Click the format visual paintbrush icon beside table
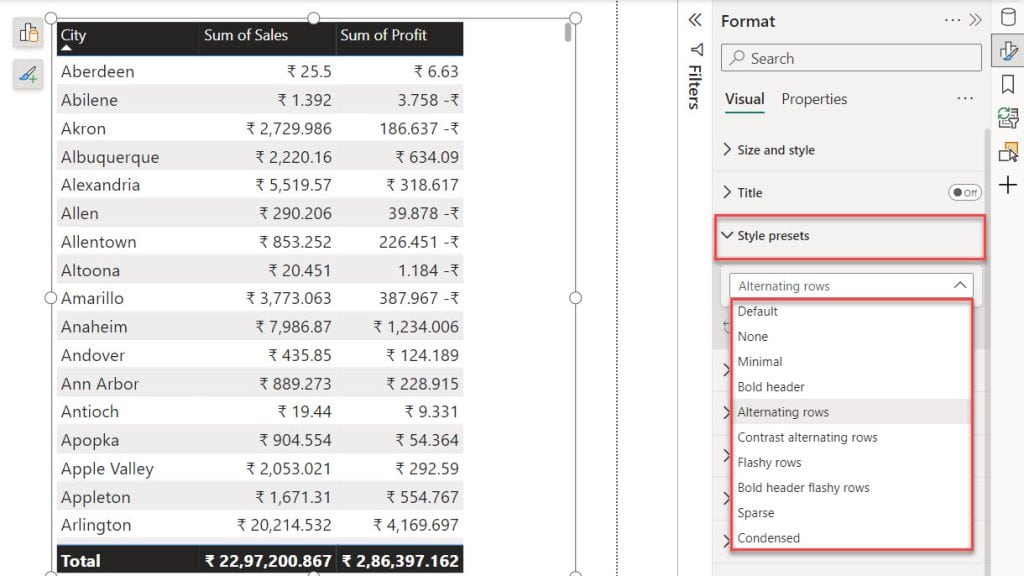This screenshot has width=1024, height=576. (x=28, y=74)
